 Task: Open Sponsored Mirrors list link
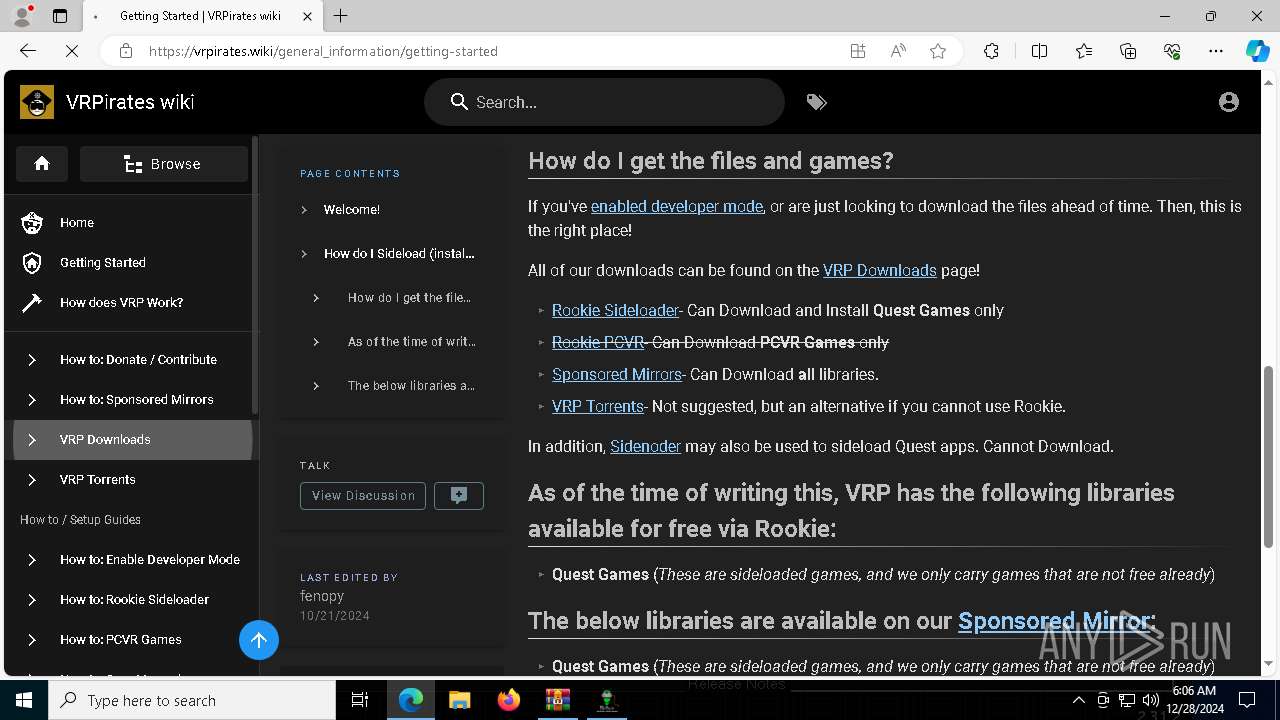617,375
